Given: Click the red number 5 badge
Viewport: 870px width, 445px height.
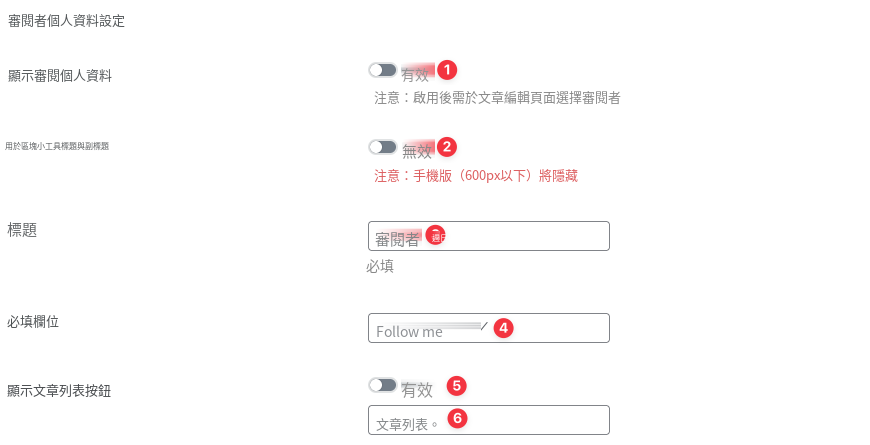Looking at the screenshot, I should tap(457, 386).
